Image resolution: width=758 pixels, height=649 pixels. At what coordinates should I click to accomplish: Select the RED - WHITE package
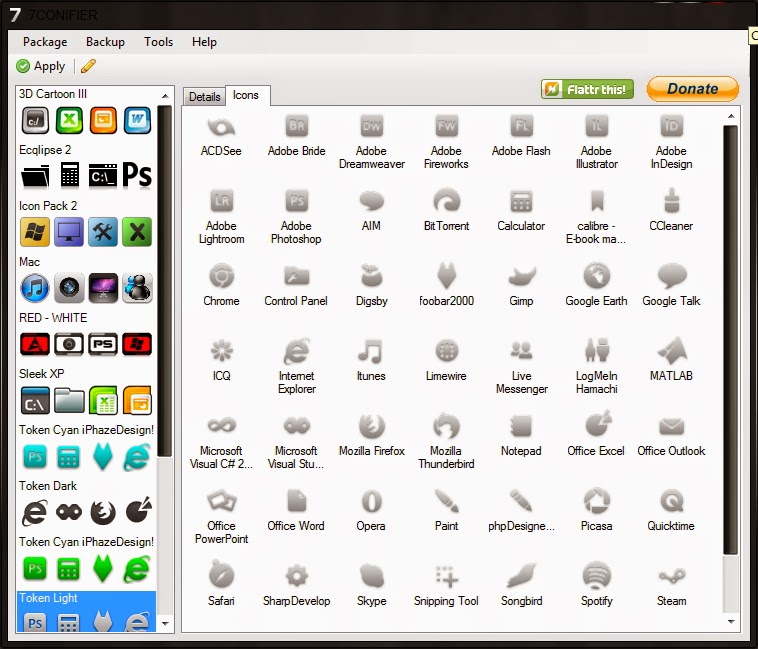tap(87, 336)
